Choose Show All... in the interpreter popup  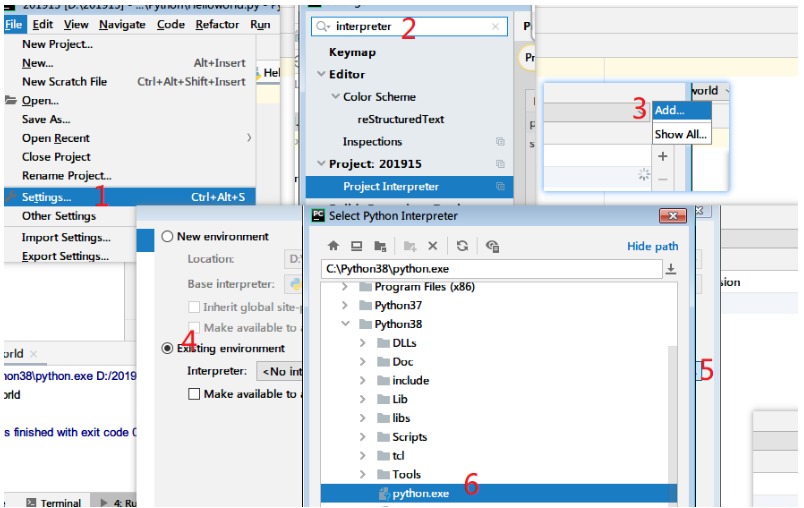[x=681, y=134]
